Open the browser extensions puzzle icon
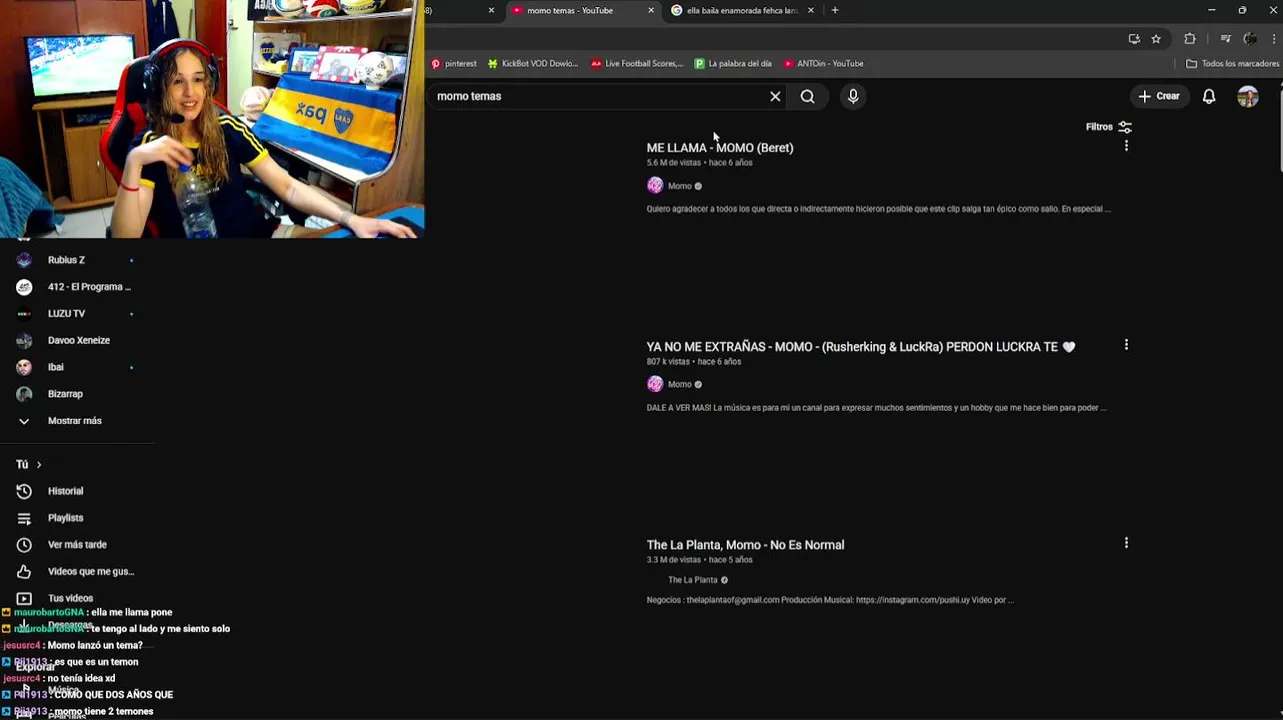The image size is (1283, 720). click(1190, 39)
